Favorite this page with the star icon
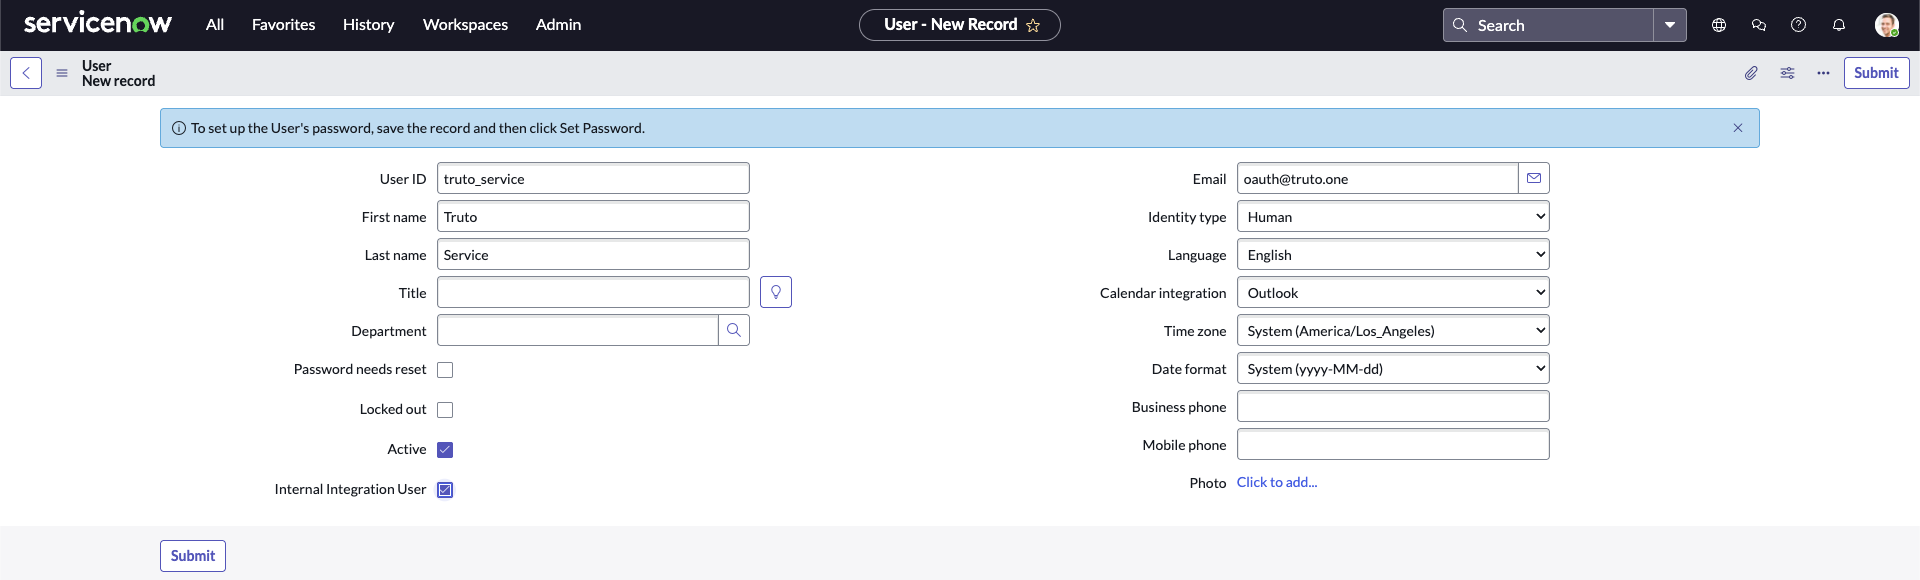 [x=1033, y=25]
